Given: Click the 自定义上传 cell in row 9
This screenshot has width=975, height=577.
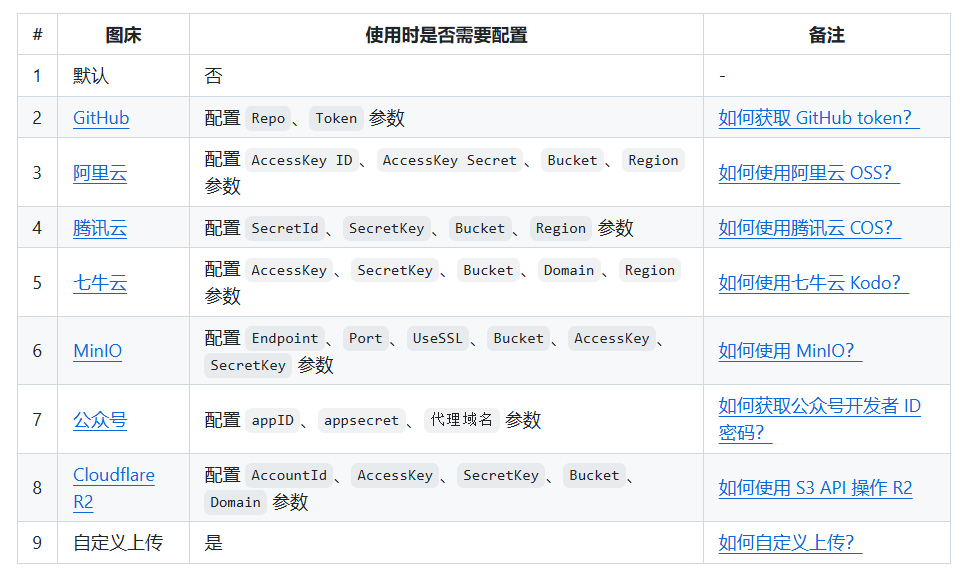Looking at the screenshot, I should pos(123,543).
